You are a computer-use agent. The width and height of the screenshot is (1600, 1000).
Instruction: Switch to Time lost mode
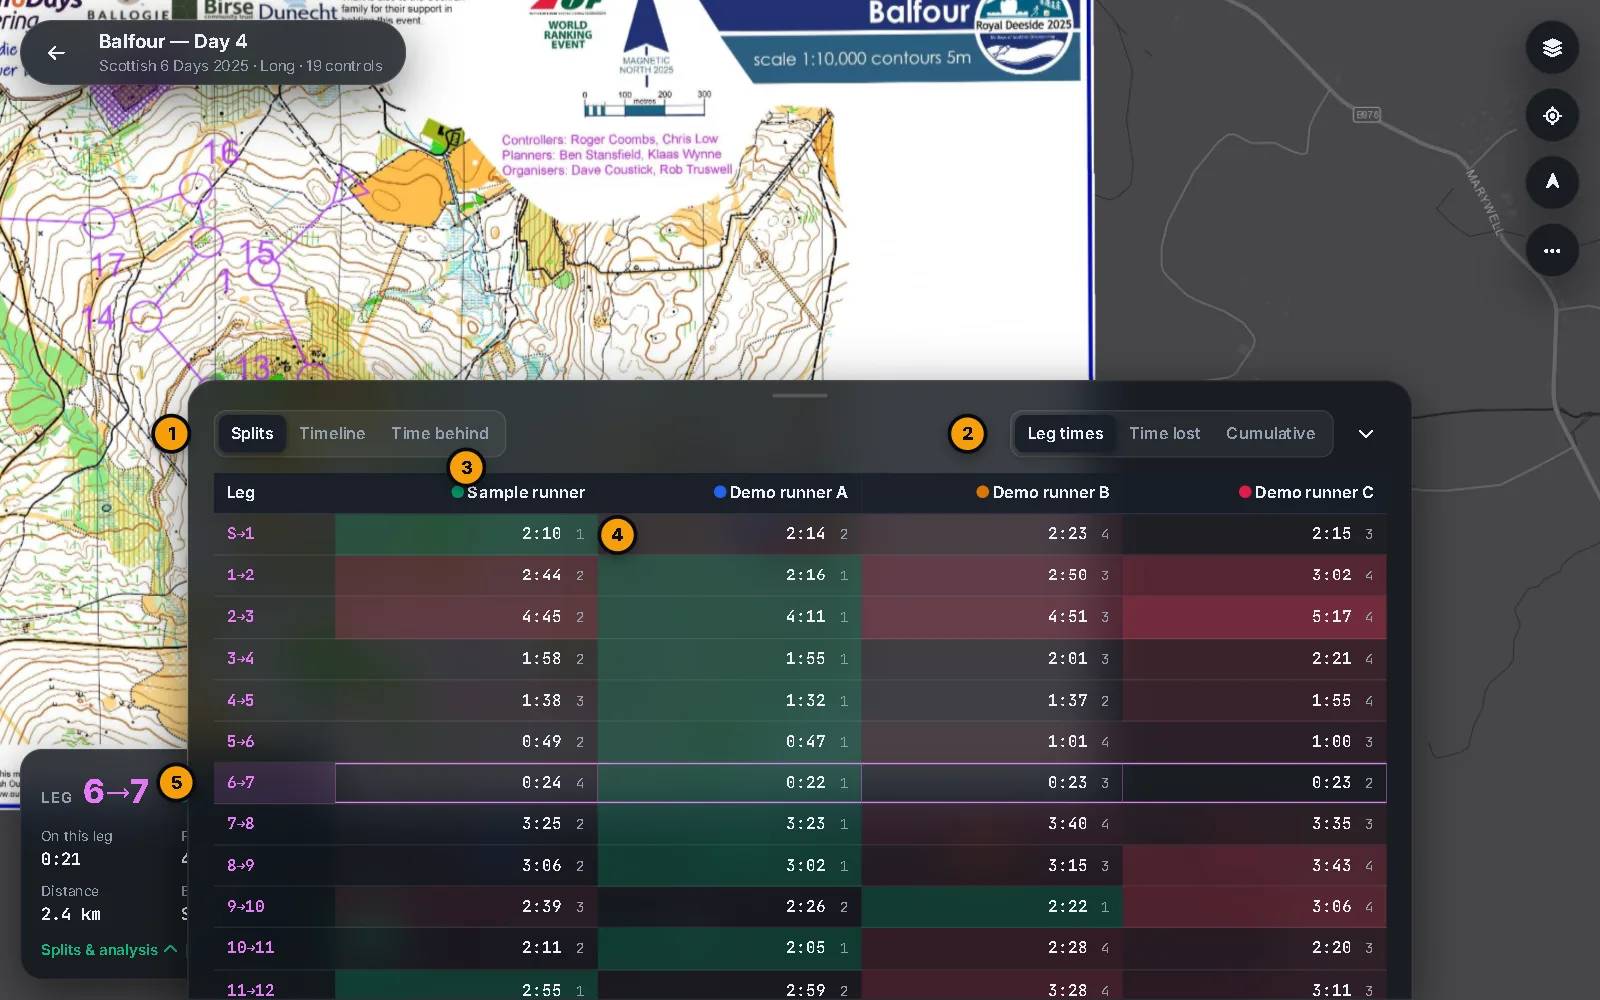[x=1164, y=434]
